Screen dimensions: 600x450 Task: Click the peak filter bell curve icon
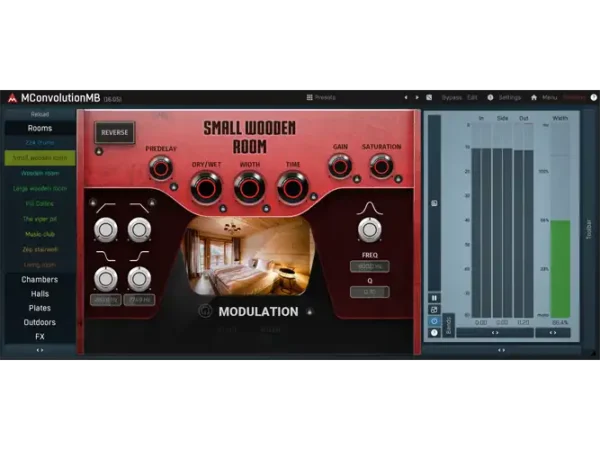point(369,209)
